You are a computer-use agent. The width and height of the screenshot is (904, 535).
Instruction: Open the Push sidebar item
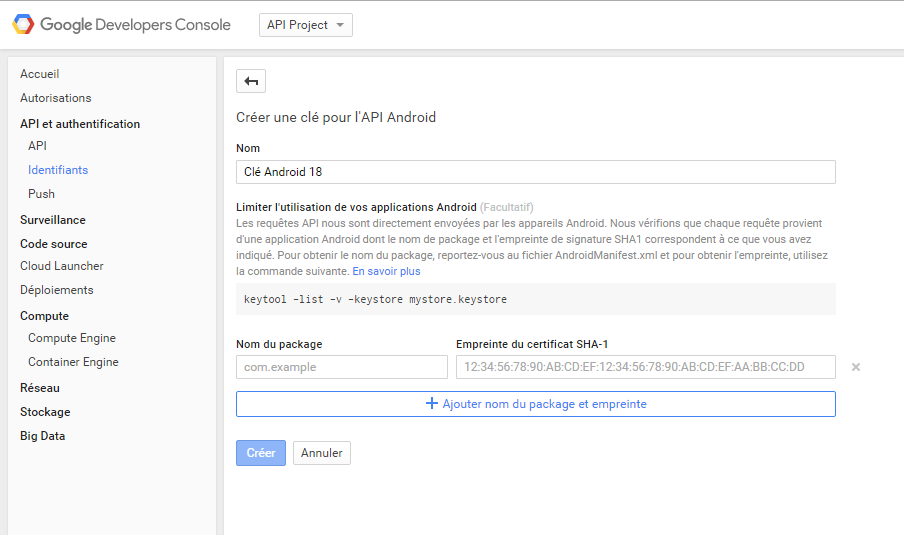tap(42, 194)
